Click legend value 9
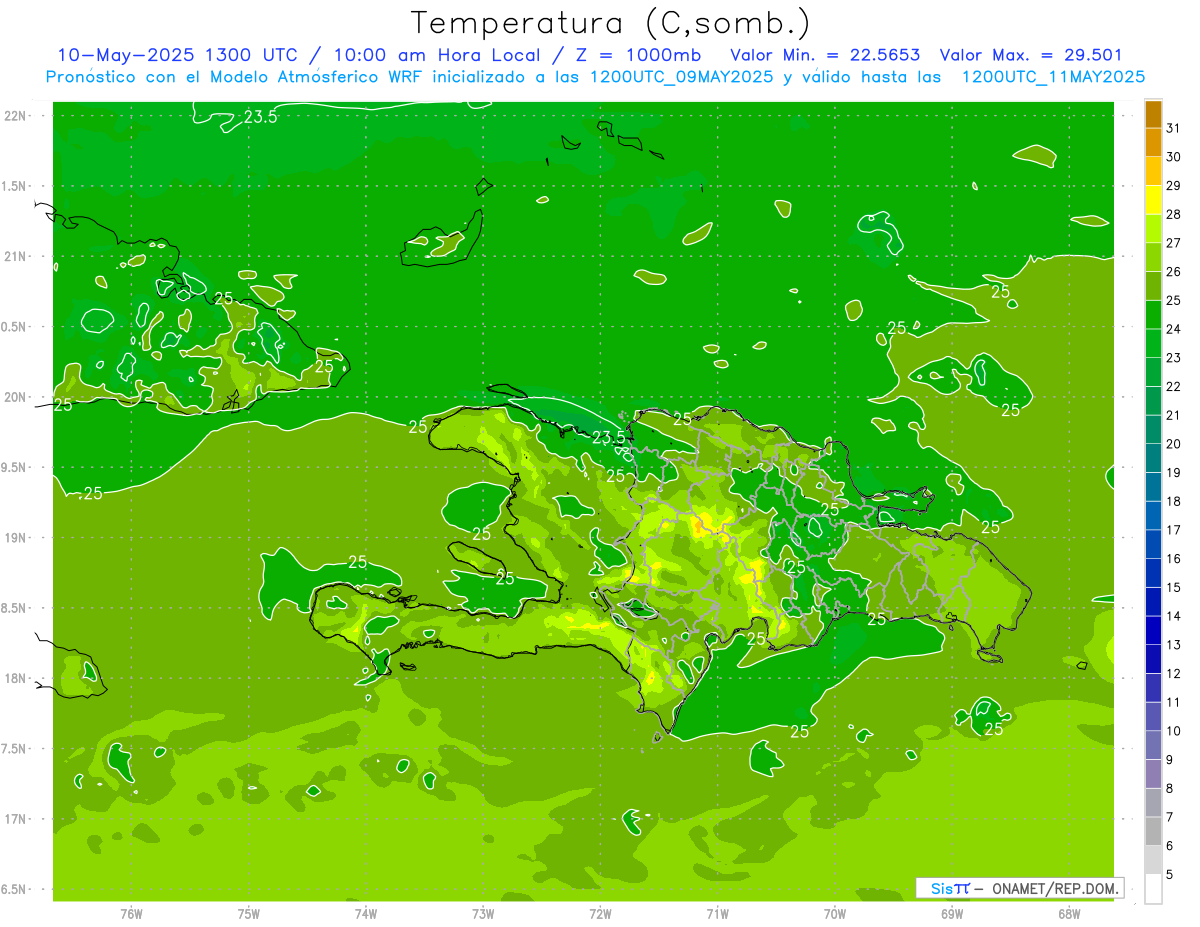Image resolution: width=1200 pixels, height=927 pixels. click(1170, 760)
